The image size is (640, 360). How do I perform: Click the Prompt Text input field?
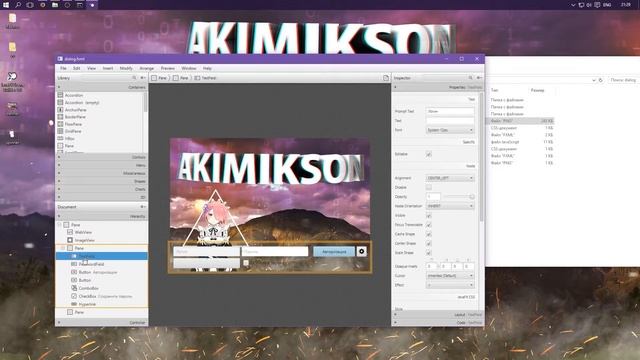tap(450, 111)
